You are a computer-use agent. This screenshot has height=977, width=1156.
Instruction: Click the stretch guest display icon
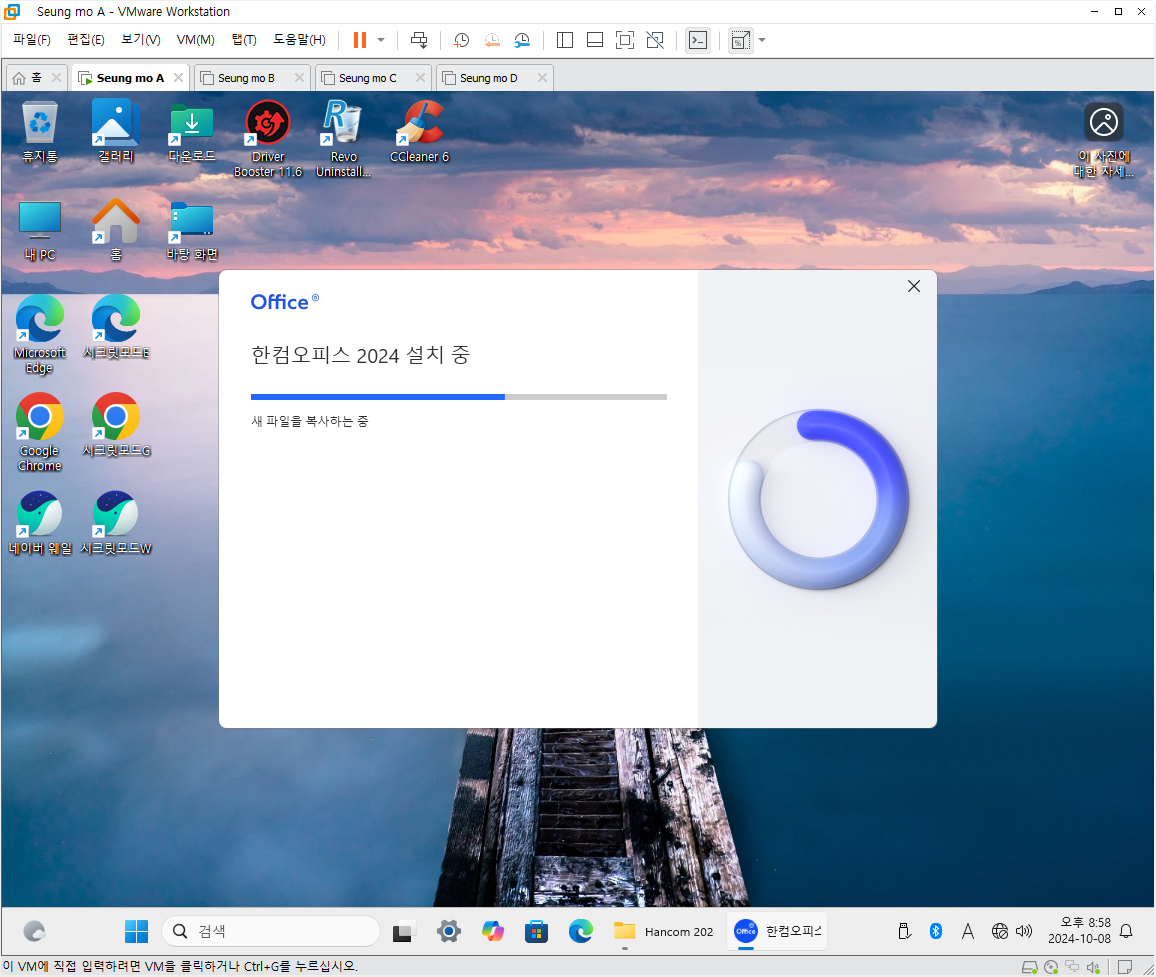[740, 40]
